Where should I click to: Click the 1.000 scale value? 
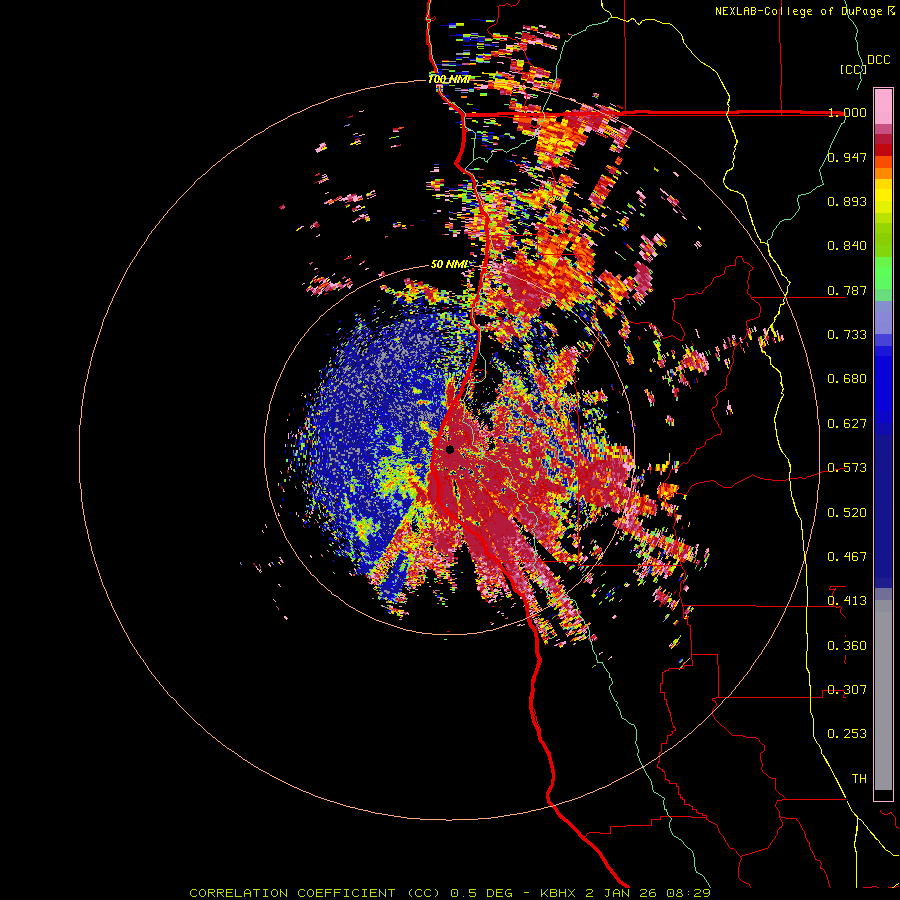tap(847, 112)
